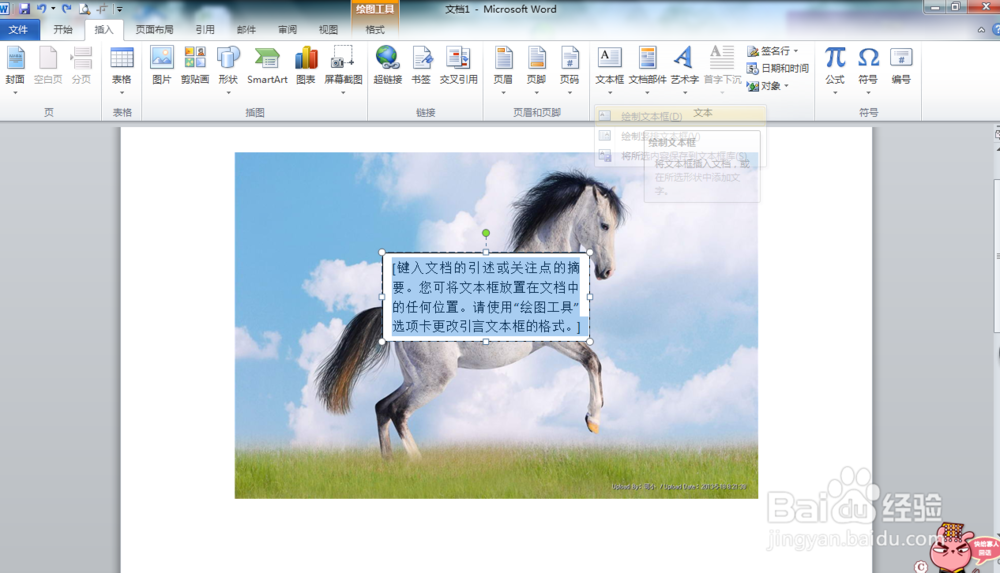Click the 符号 group label
Screen dimensions: 1000x573
(868, 112)
